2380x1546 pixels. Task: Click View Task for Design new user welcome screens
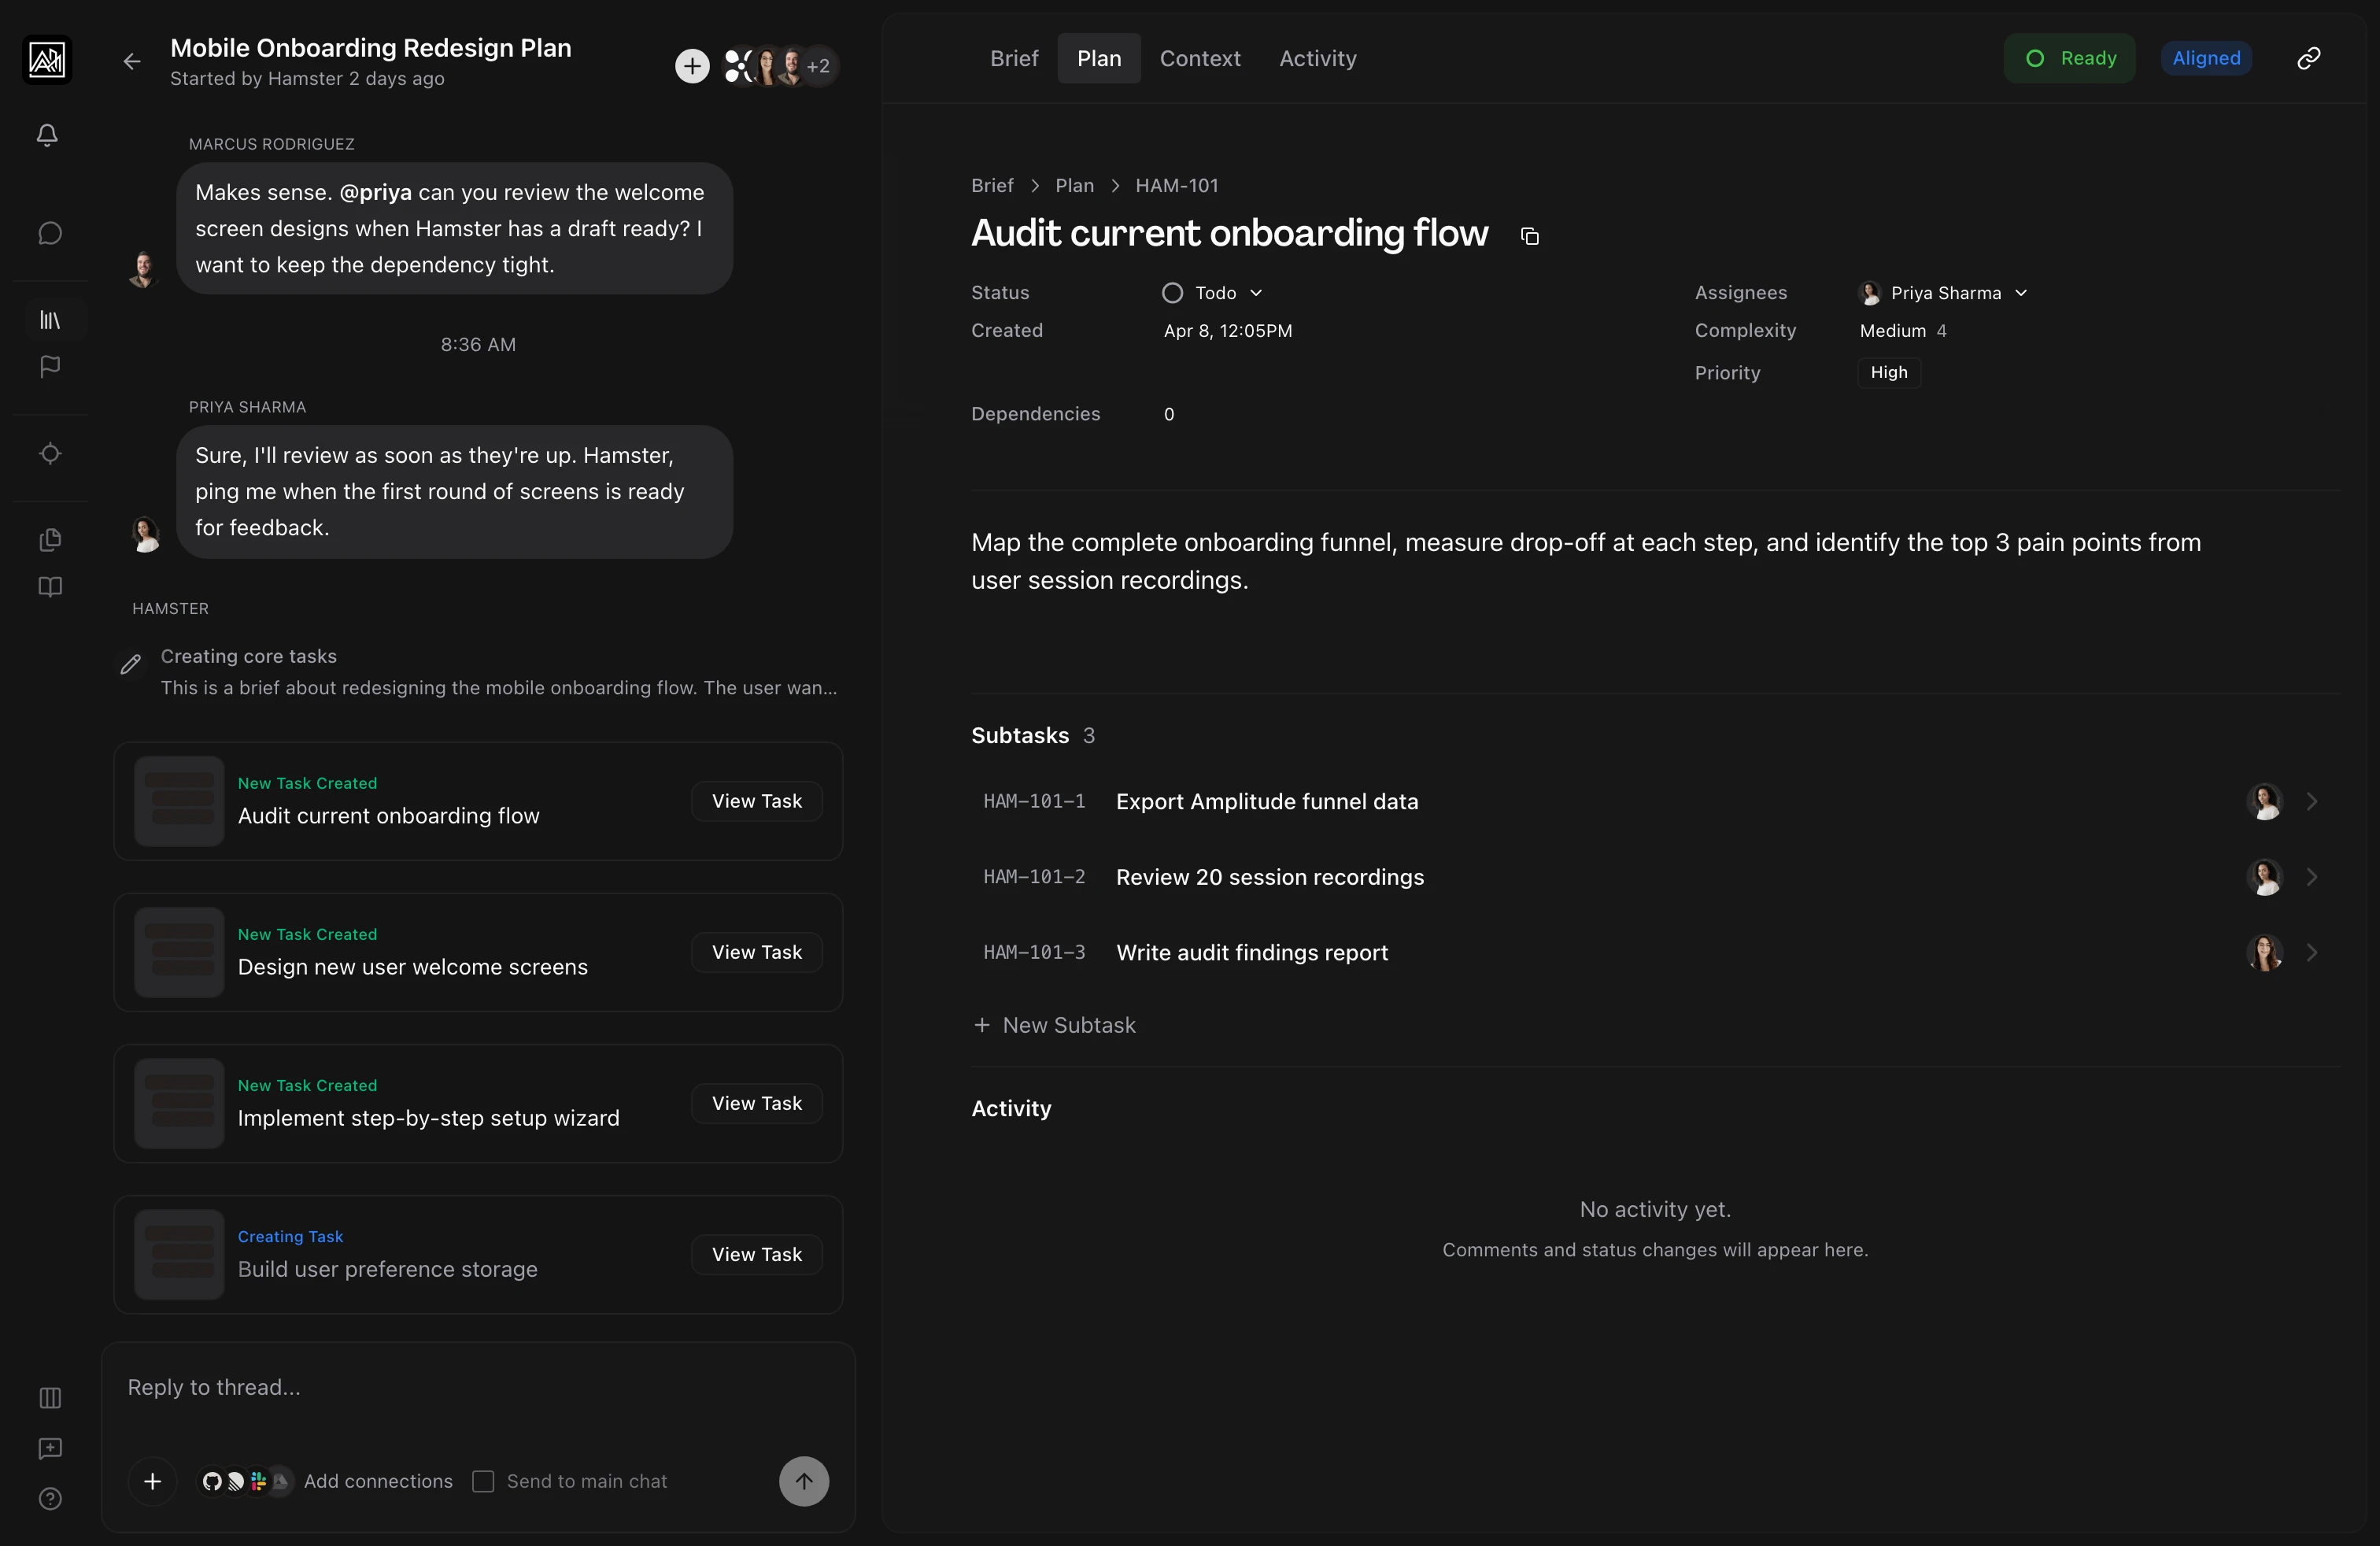tap(756, 951)
